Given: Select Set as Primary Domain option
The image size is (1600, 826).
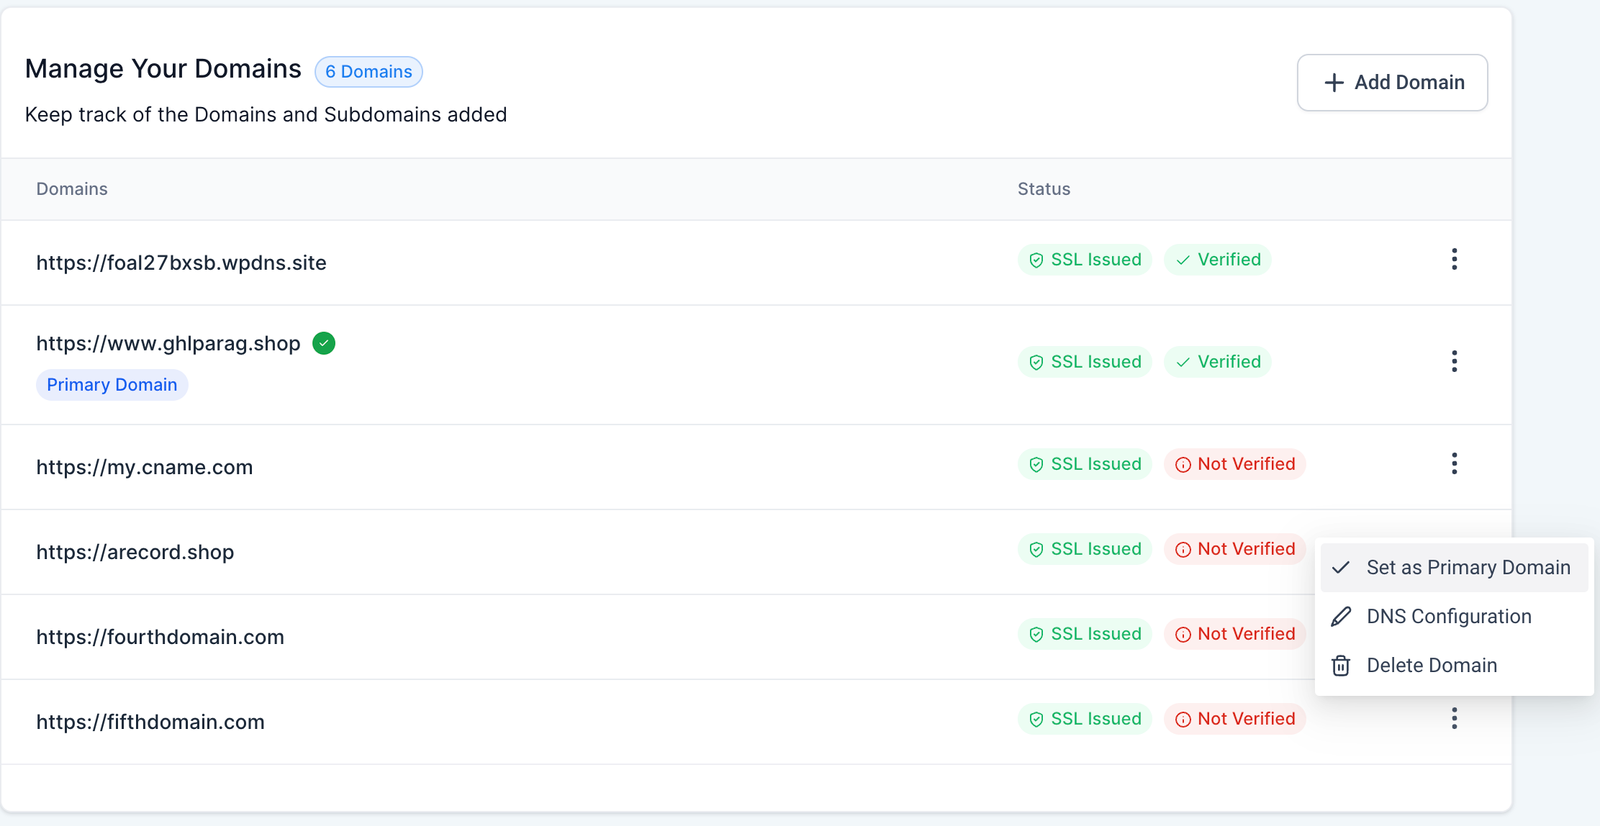Looking at the screenshot, I should tap(1467, 568).
